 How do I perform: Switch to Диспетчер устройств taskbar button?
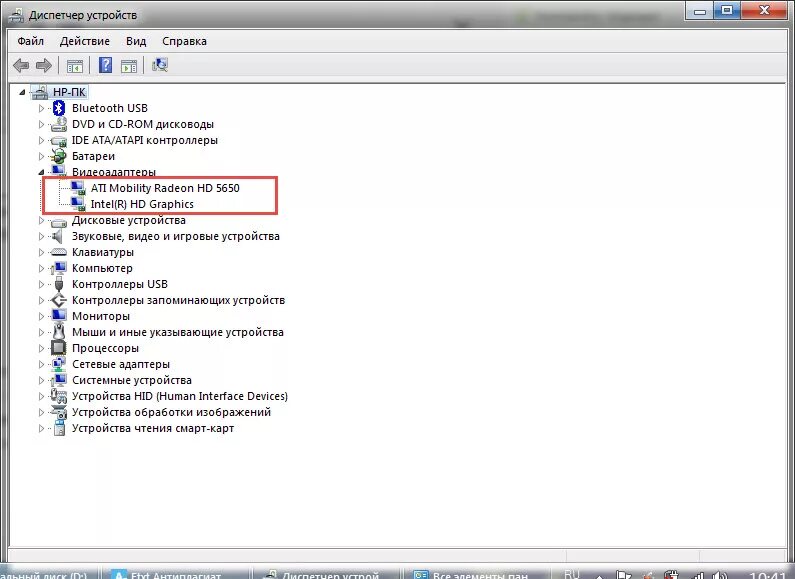click(326, 574)
